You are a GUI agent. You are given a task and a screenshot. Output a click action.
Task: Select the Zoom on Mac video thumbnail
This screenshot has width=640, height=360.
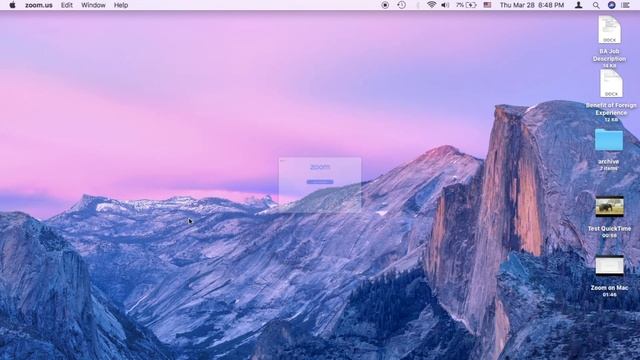pos(609,266)
